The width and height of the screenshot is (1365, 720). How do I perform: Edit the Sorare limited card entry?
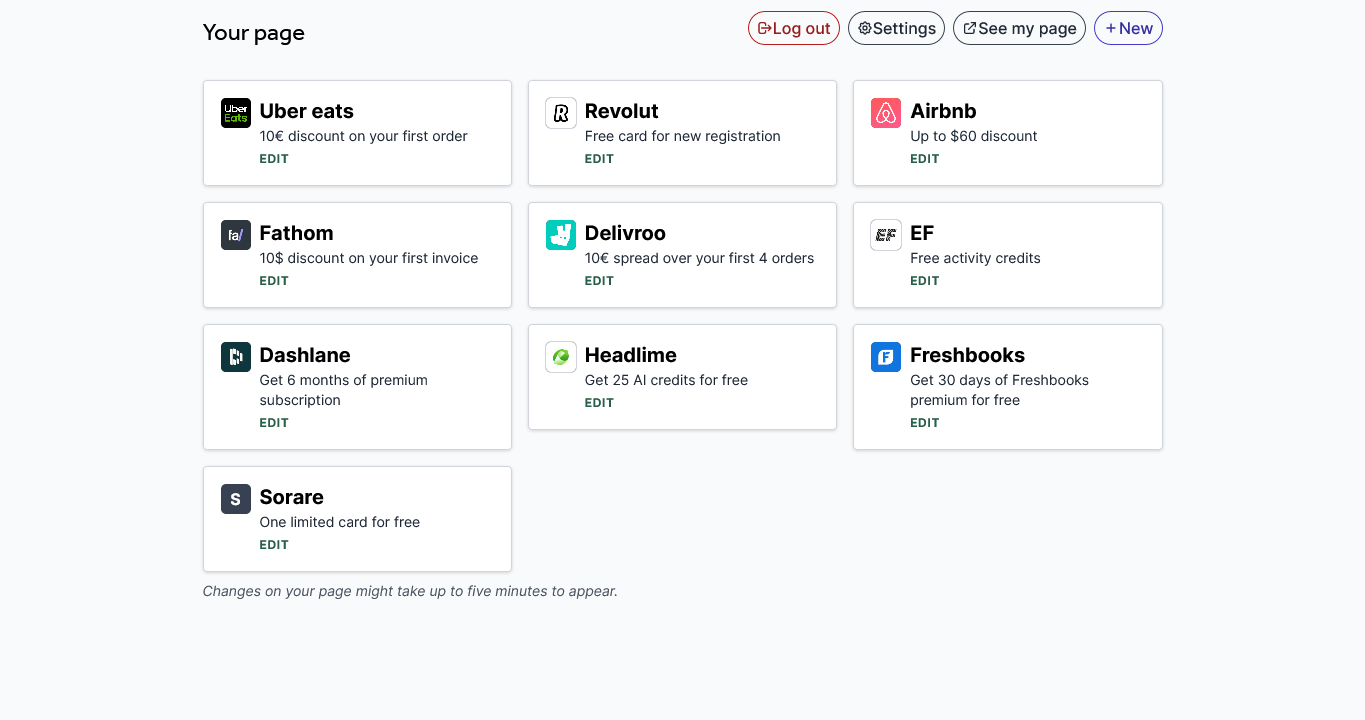pyautogui.click(x=274, y=545)
